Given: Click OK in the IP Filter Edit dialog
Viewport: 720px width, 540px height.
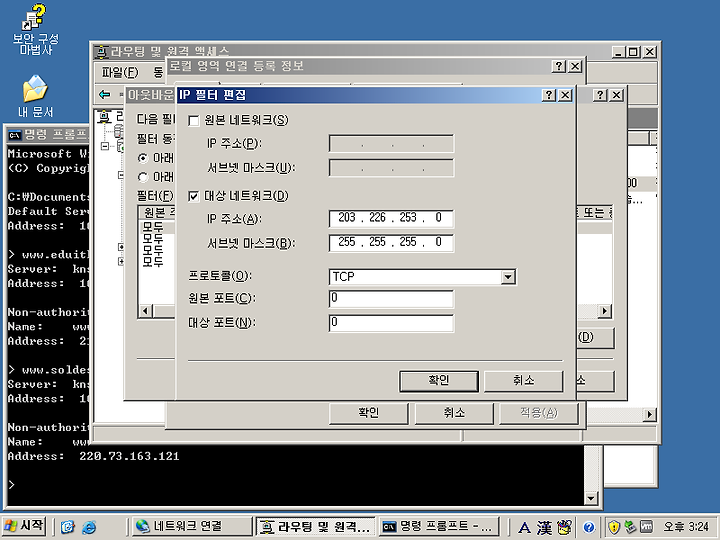Looking at the screenshot, I should click(439, 381).
